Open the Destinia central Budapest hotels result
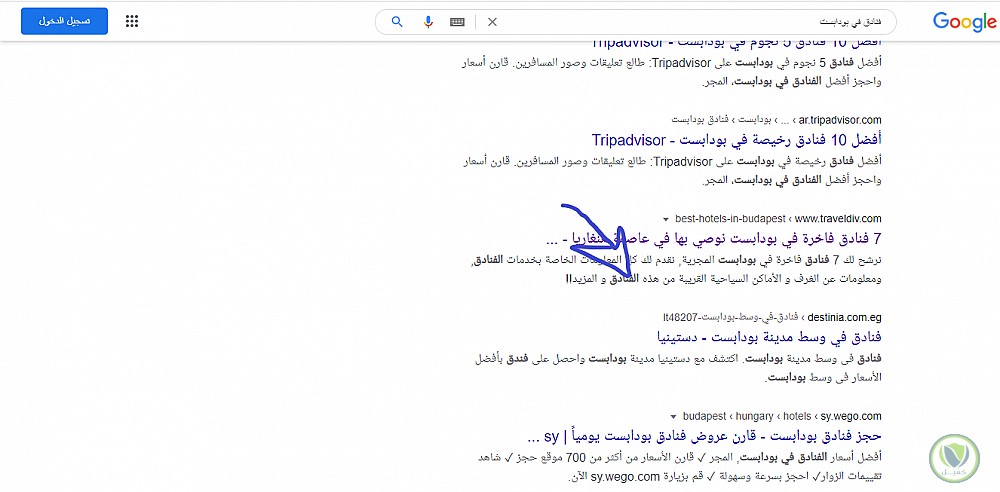Screen dimensions: 1000x492 tap(768, 336)
